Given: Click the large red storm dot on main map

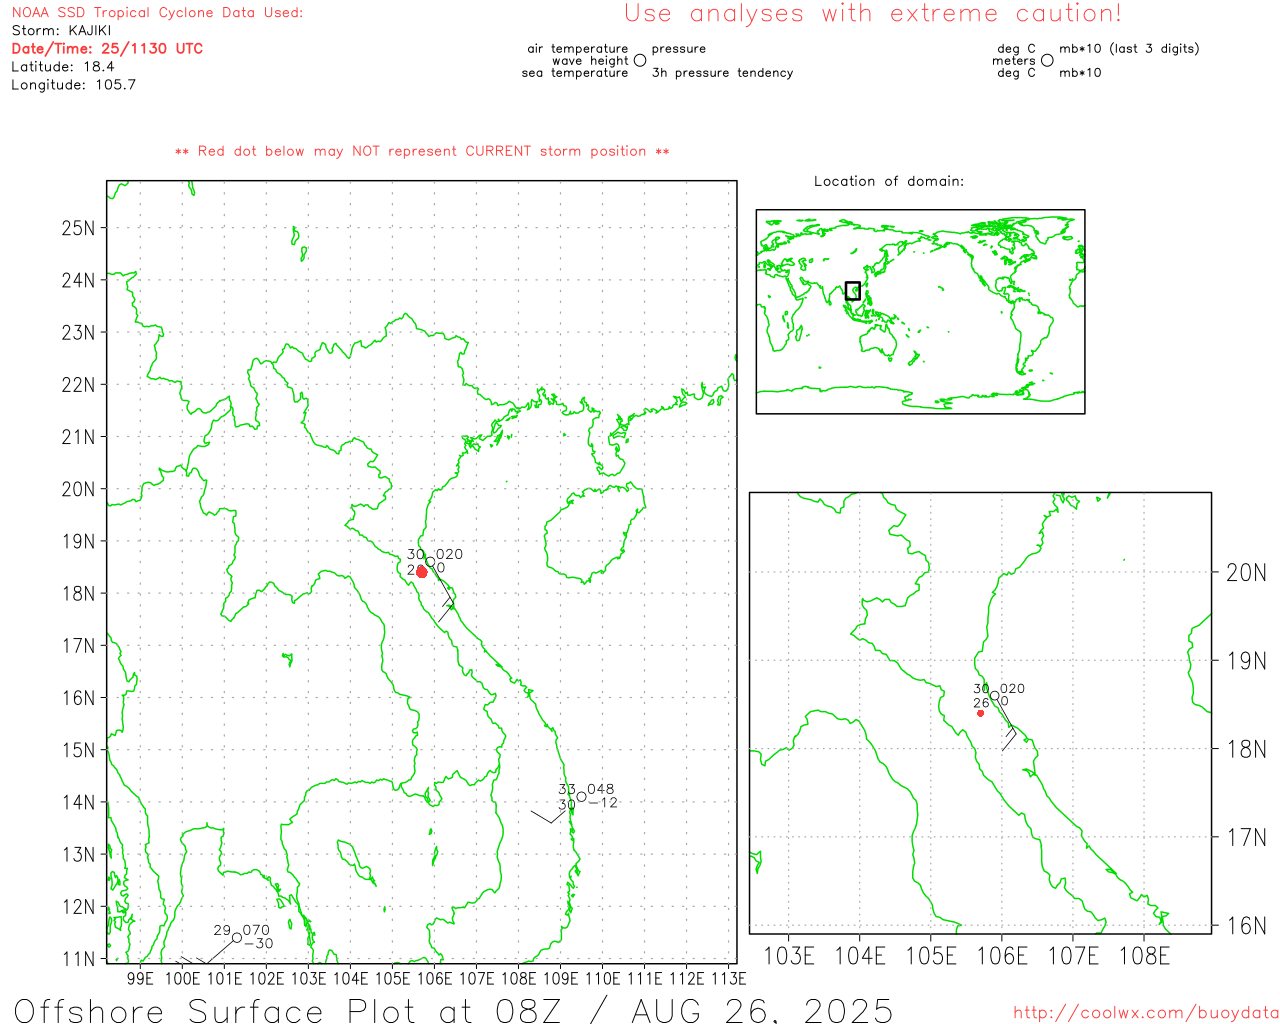Looking at the screenshot, I should 422,572.
